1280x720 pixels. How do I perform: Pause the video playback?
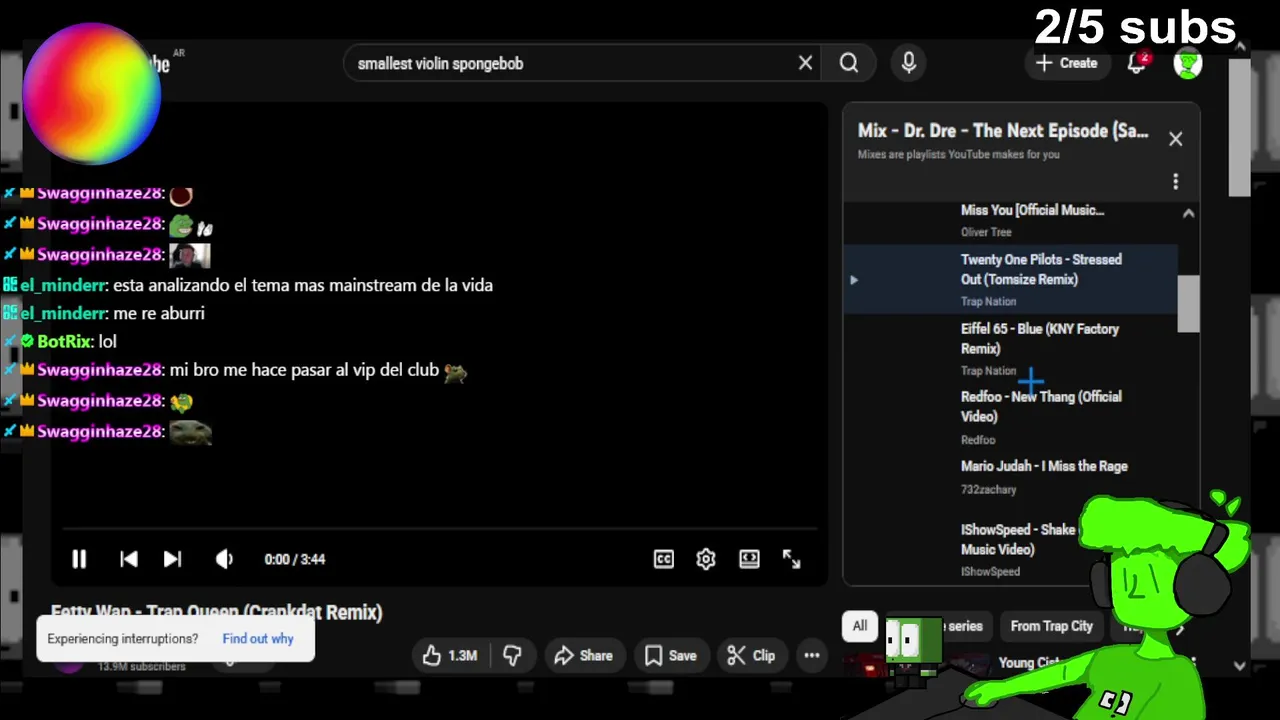pos(79,559)
